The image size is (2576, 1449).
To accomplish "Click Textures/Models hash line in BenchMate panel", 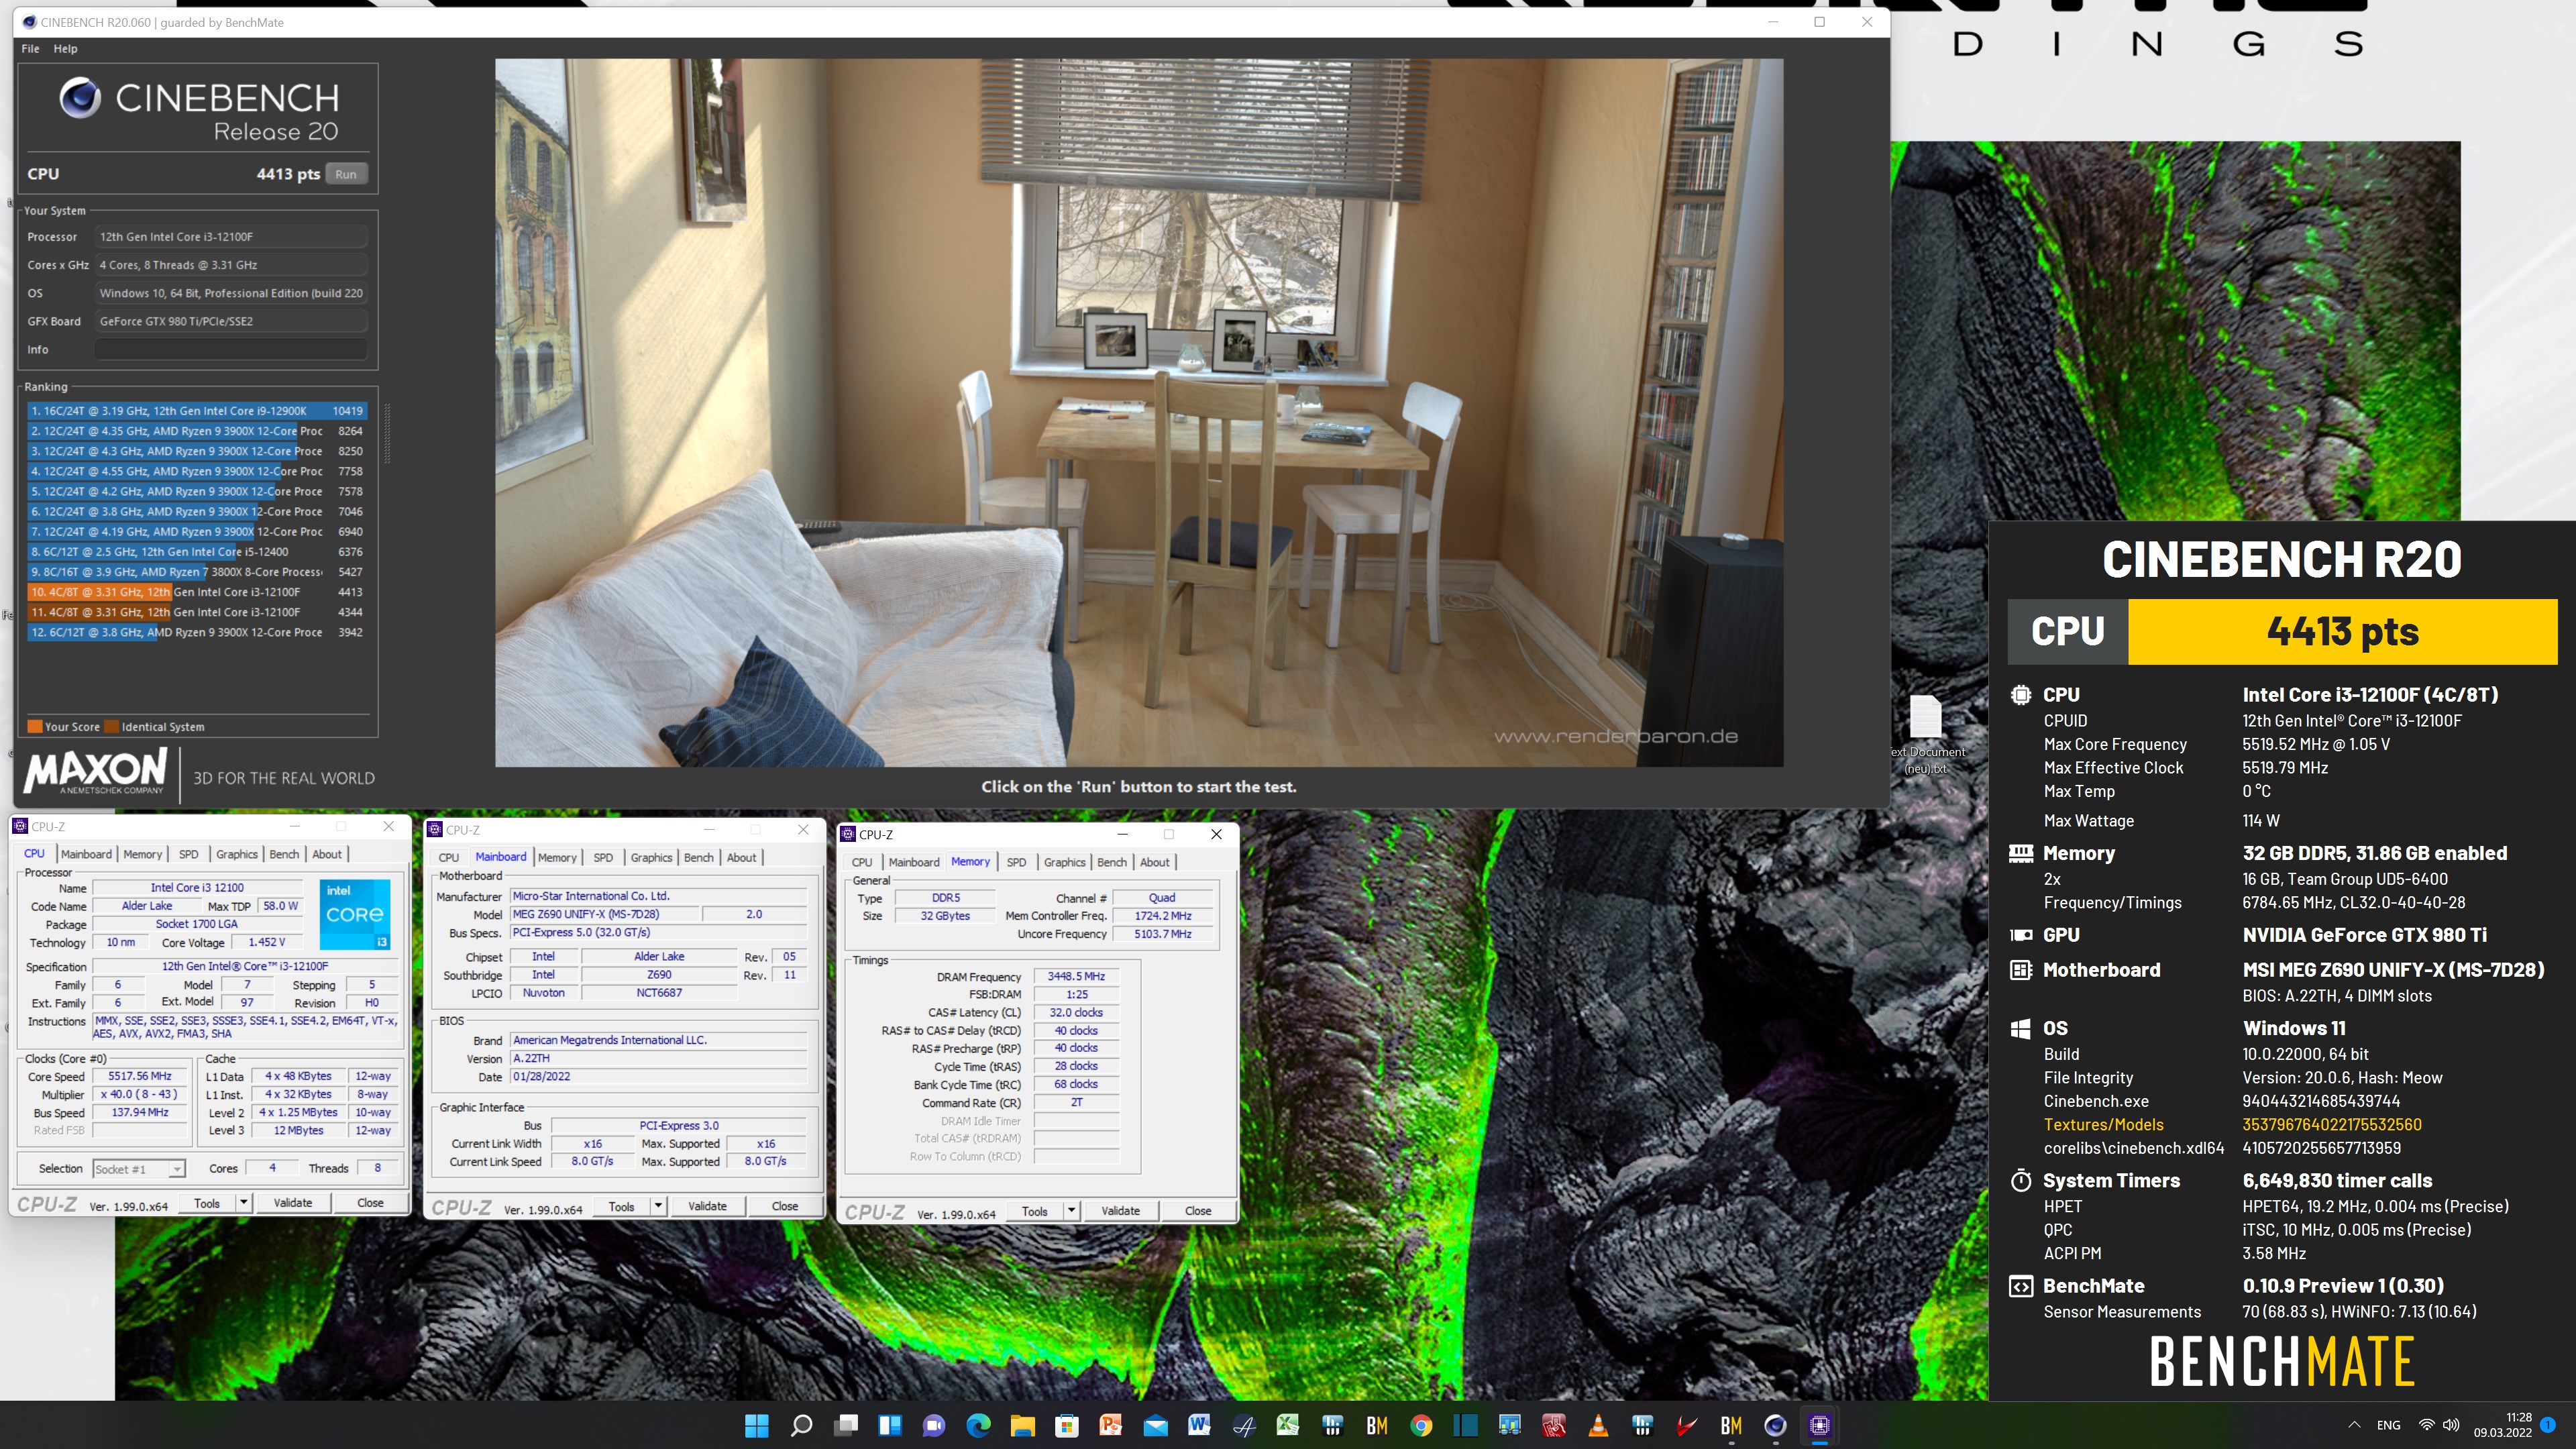I will click(2232, 1124).
